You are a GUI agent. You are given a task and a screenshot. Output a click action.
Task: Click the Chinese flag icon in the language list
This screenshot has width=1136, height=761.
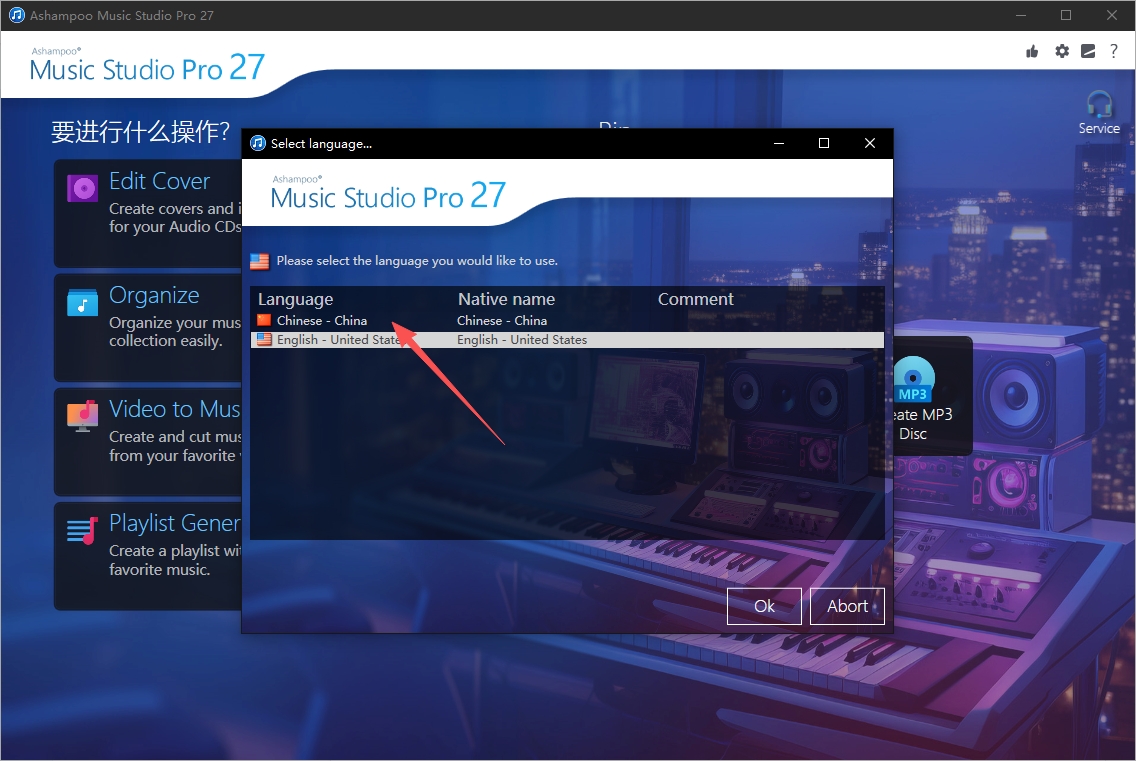click(264, 320)
